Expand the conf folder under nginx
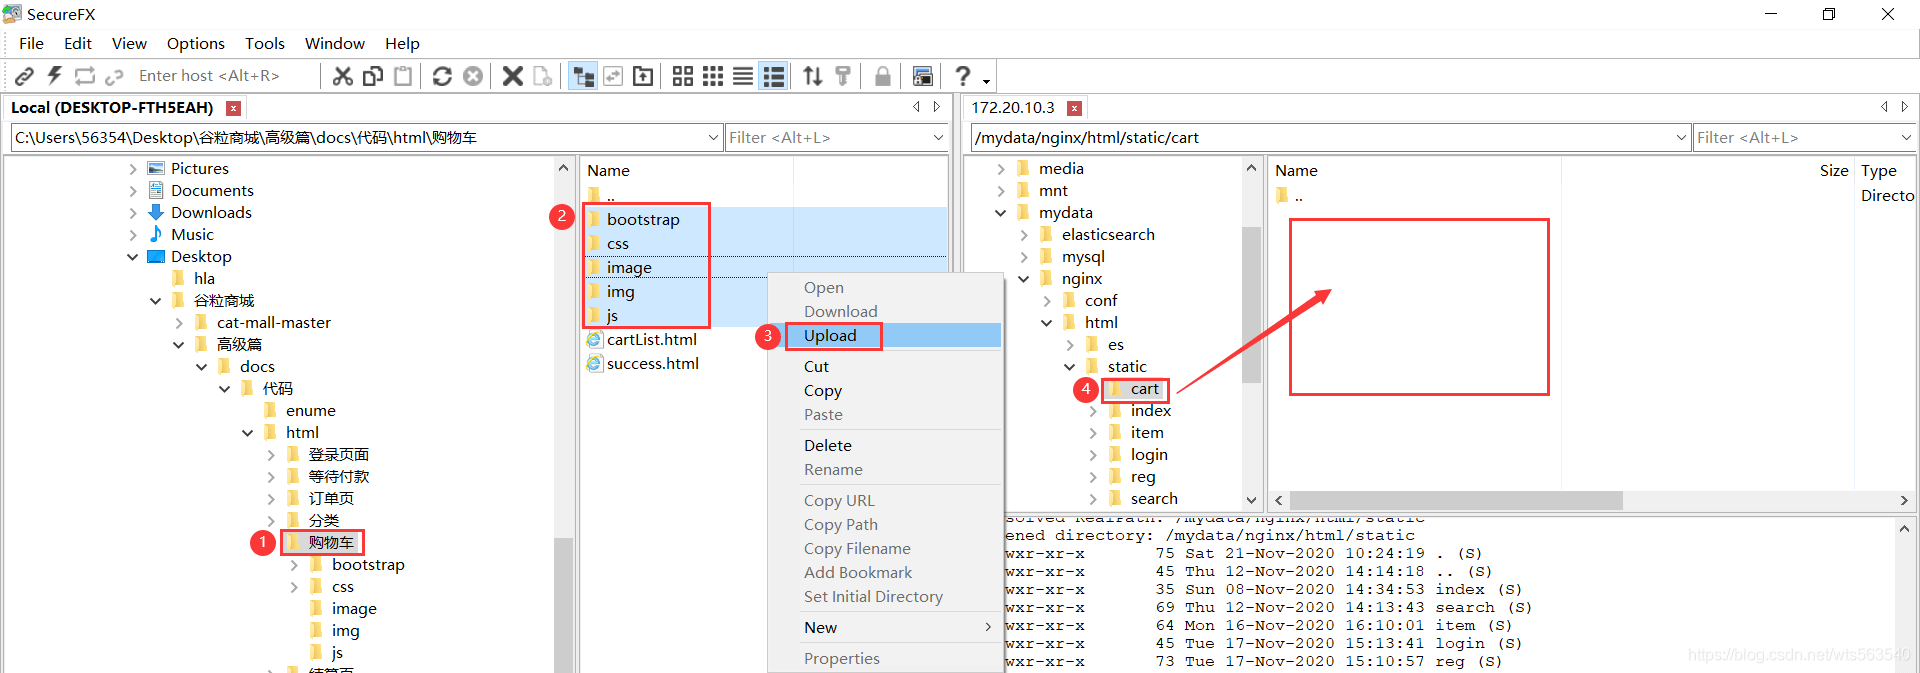The image size is (1920, 673). (x=1046, y=301)
